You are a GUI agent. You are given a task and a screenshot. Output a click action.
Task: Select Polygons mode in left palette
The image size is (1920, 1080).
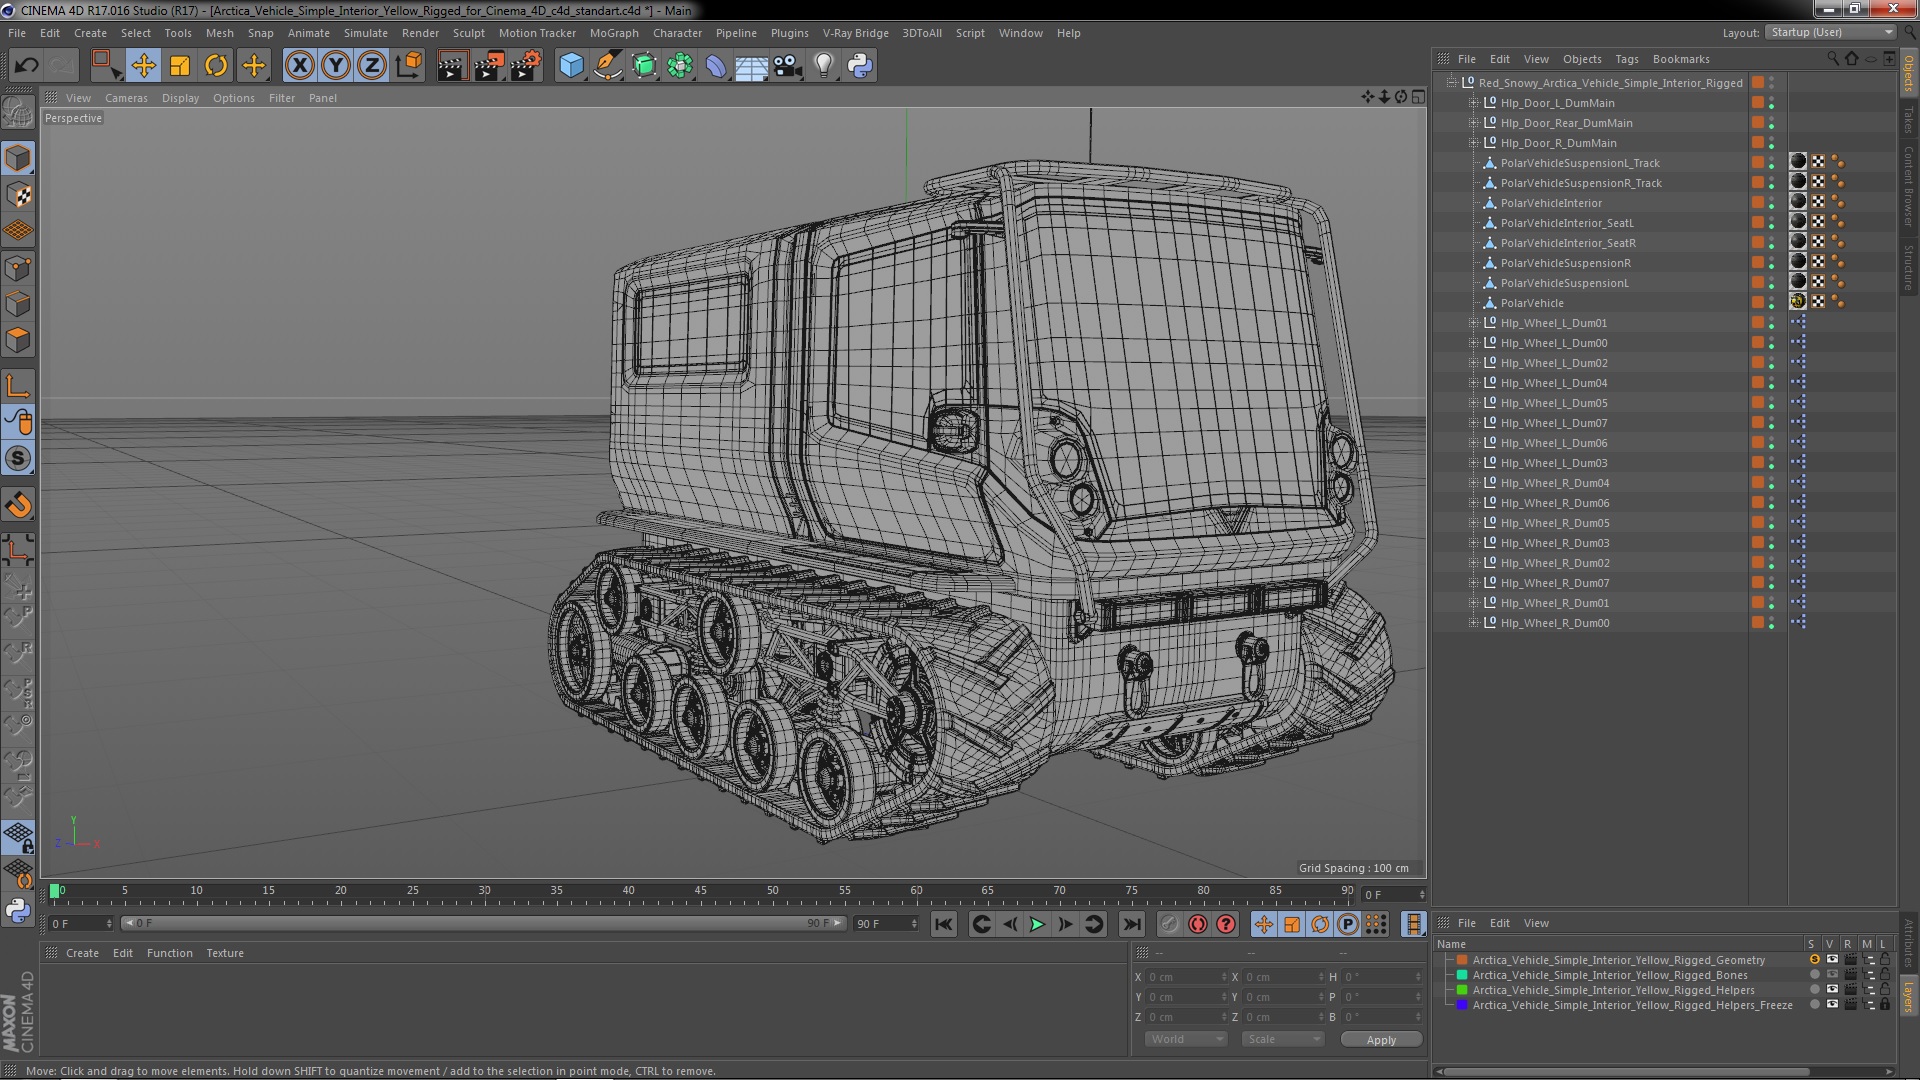pyautogui.click(x=18, y=340)
